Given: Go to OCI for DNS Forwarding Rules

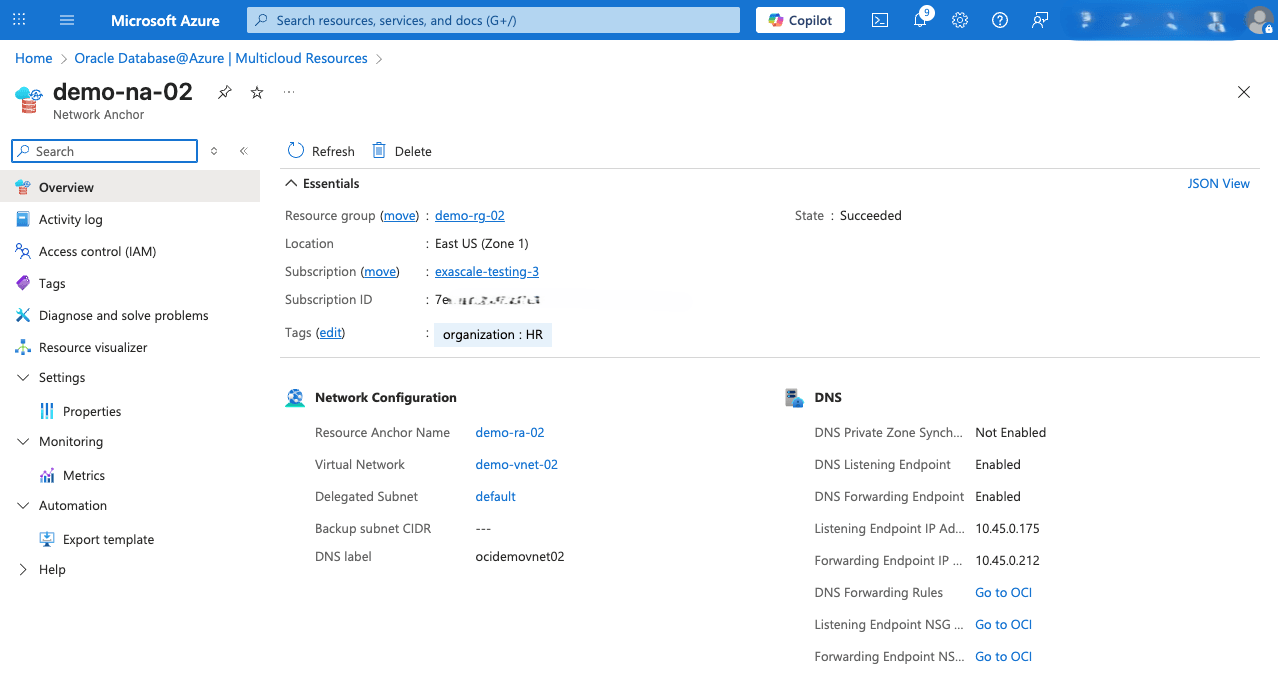Looking at the screenshot, I should (x=1003, y=592).
